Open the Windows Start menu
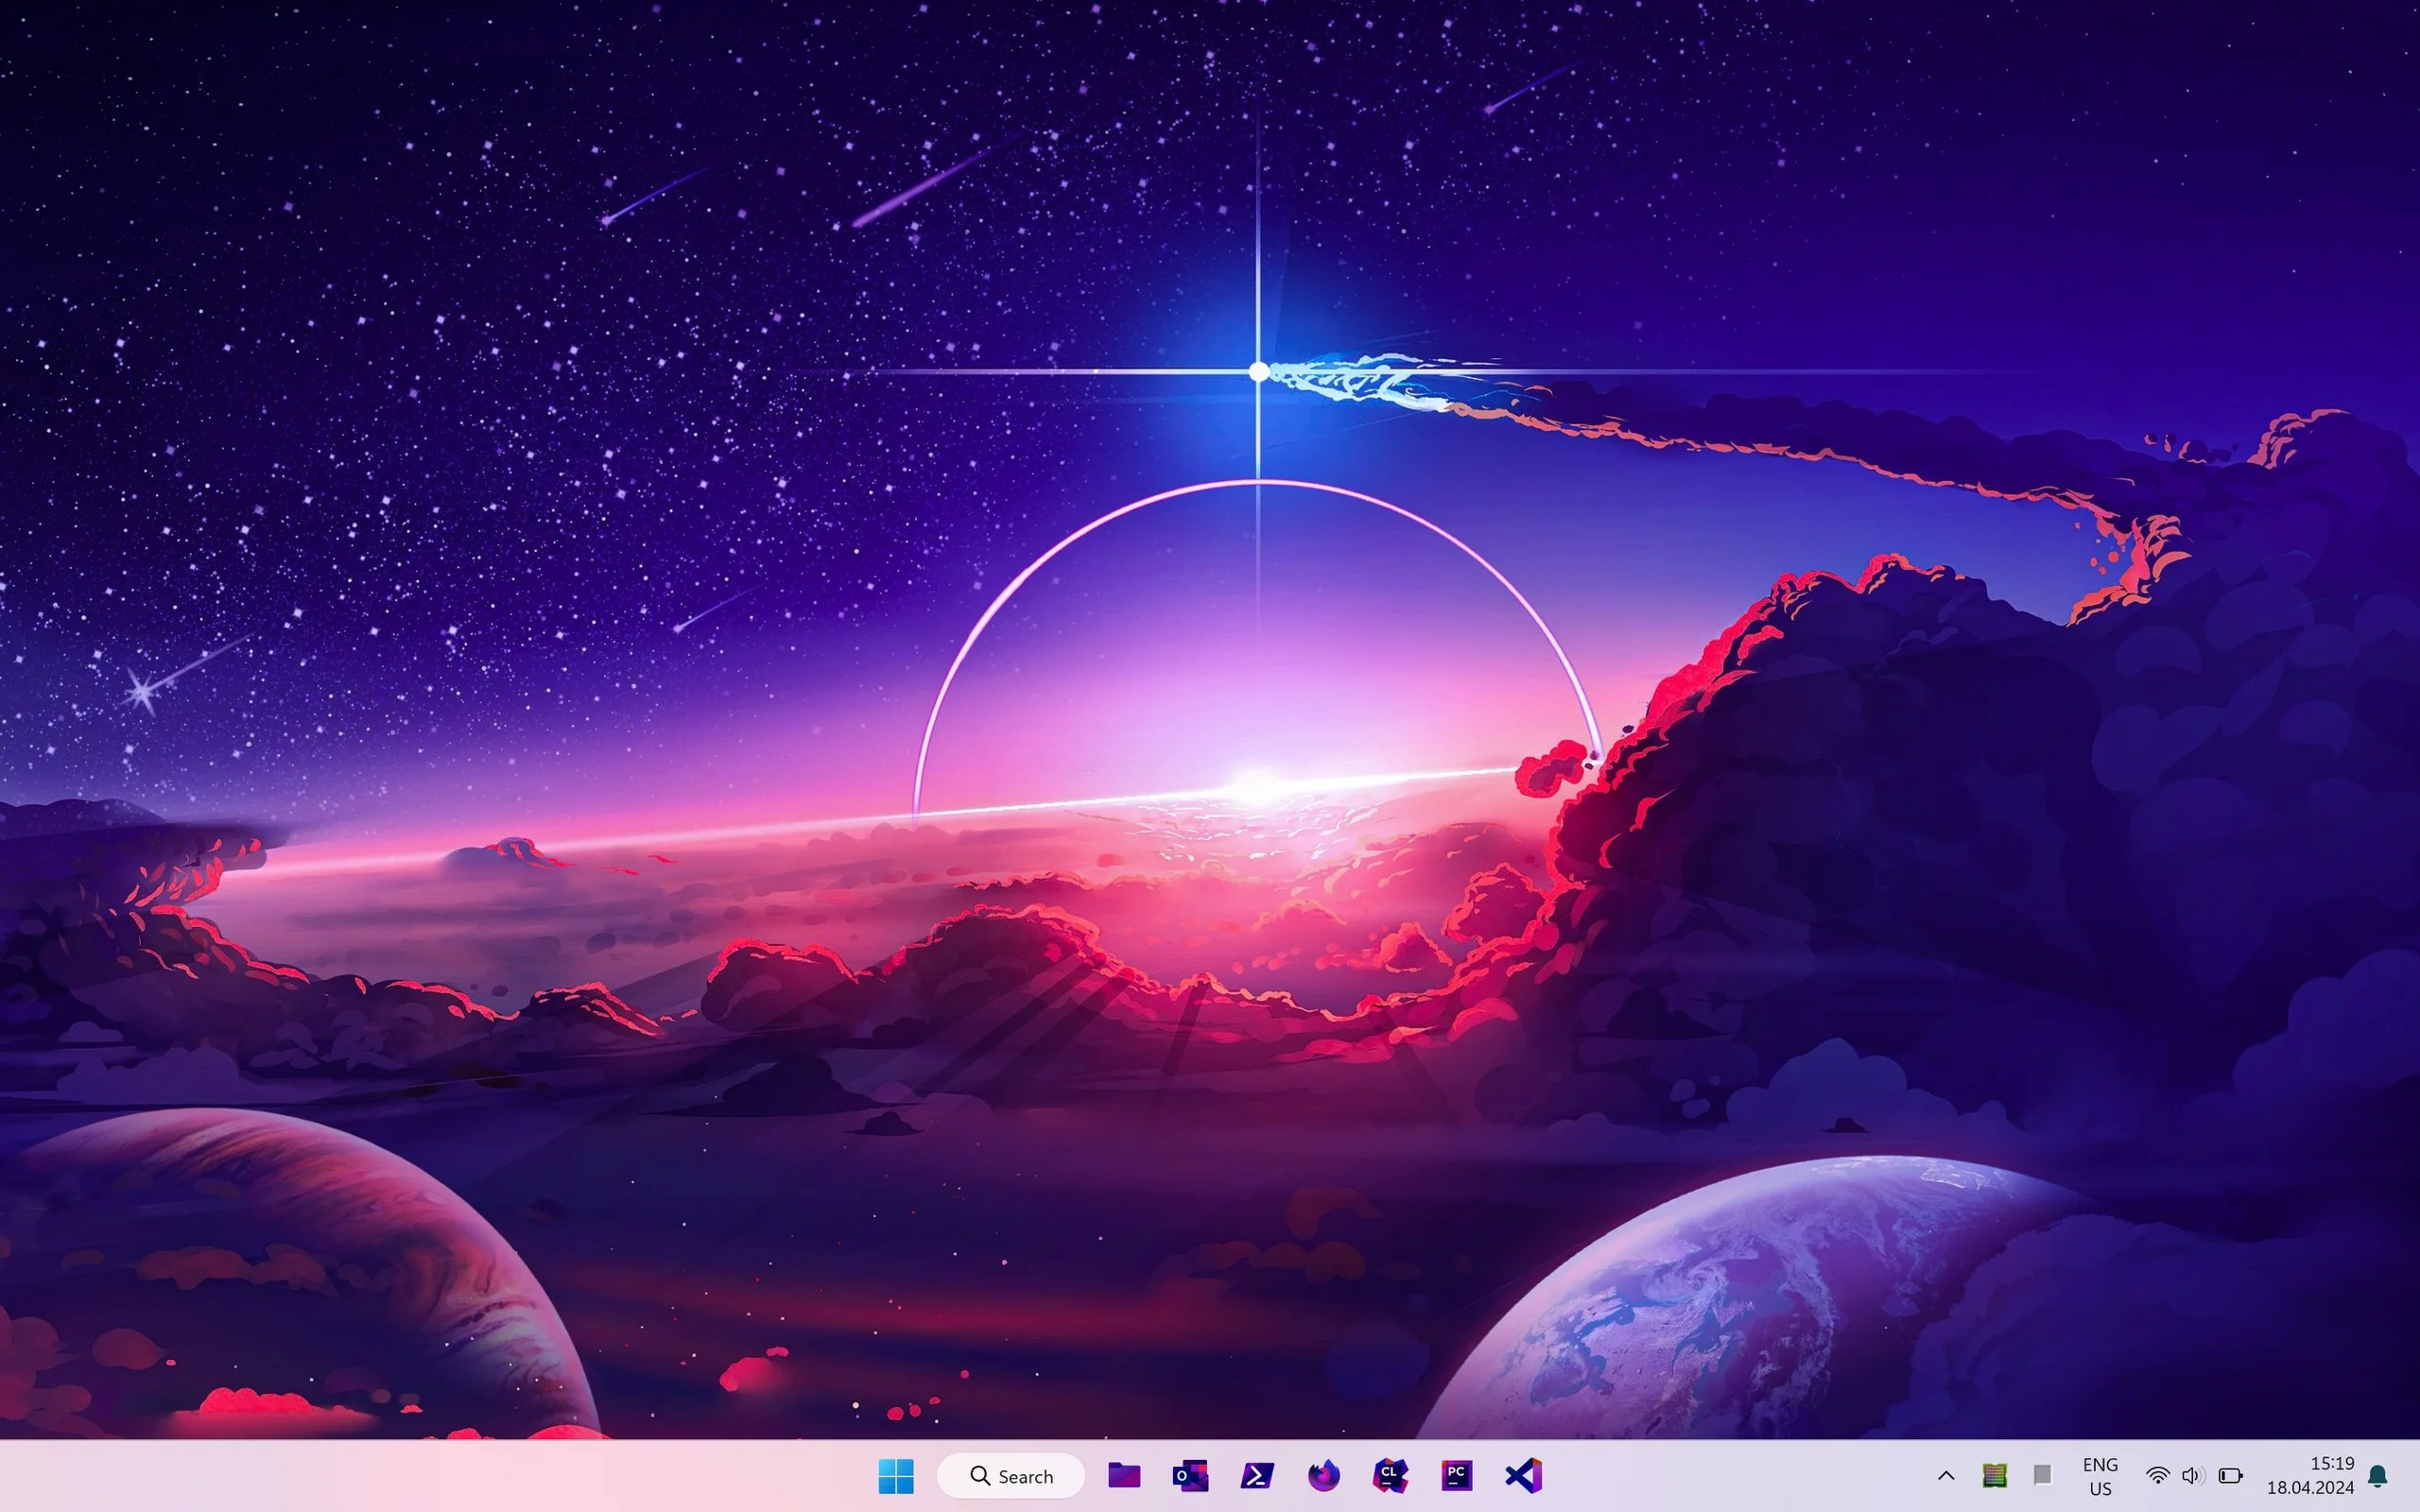 point(895,1476)
